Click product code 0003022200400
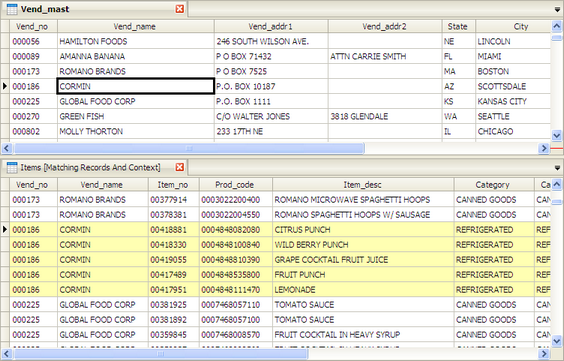The height and width of the screenshot is (361, 564). (236, 200)
